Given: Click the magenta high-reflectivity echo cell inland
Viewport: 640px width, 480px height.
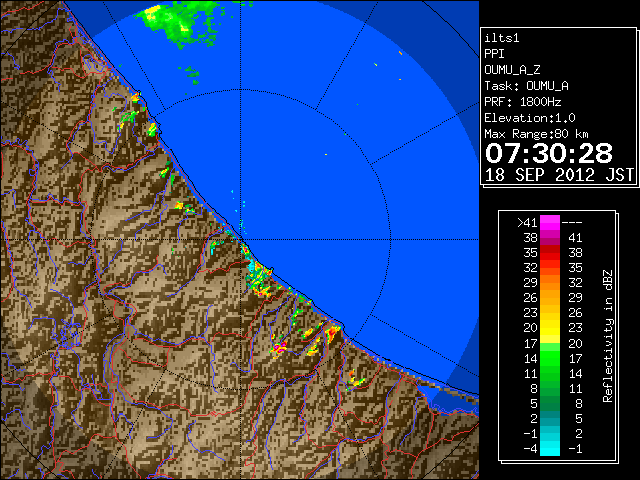Looking at the screenshot, I should coord(280,349).
